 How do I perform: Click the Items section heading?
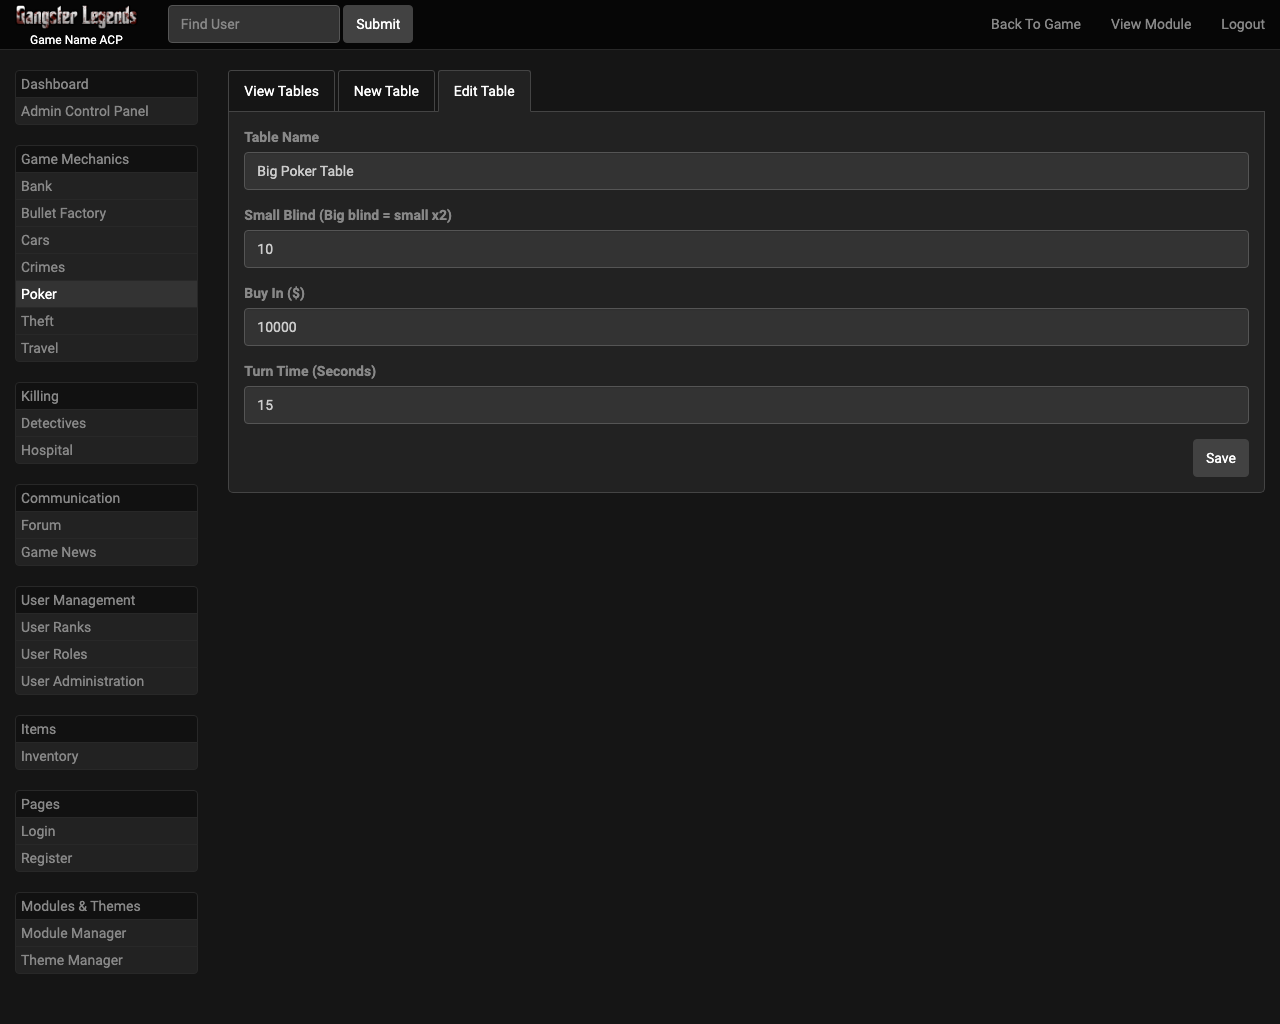[x=106, y=729]
